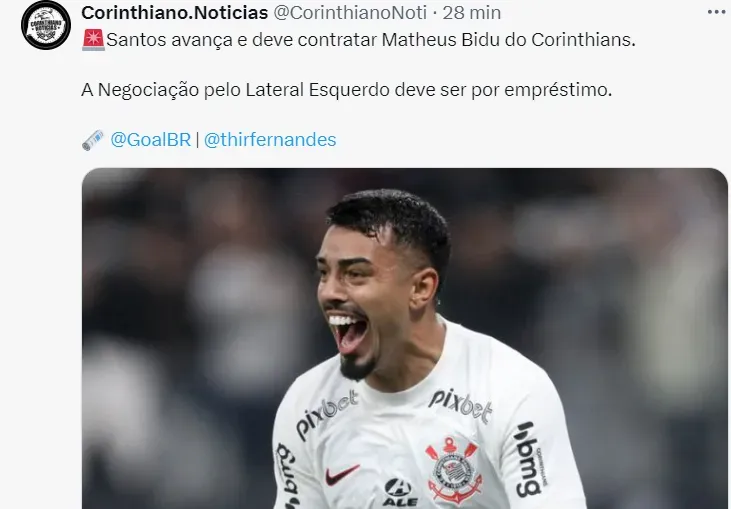Click the red siren emoji
This screenshot has width=731, height=509.
pos(93,40)
